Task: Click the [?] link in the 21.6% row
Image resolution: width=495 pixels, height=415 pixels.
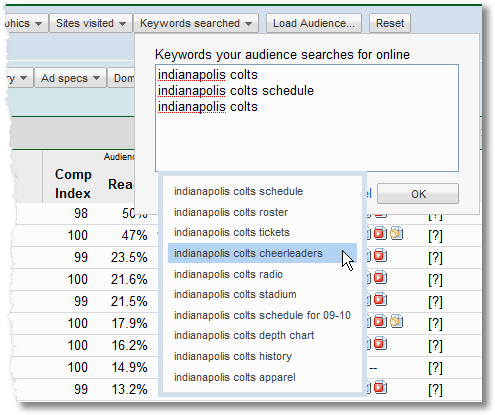Action: [435, 280]
